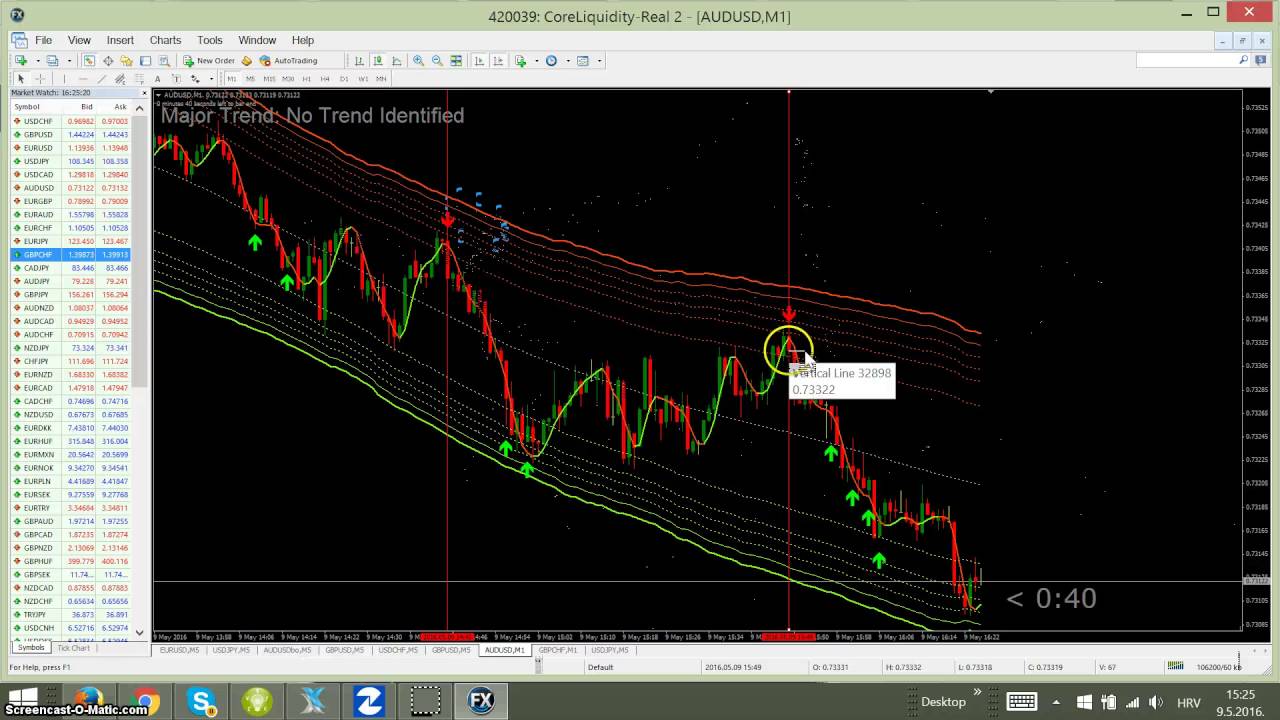Open the Charts menu

(x=165, y=40)
